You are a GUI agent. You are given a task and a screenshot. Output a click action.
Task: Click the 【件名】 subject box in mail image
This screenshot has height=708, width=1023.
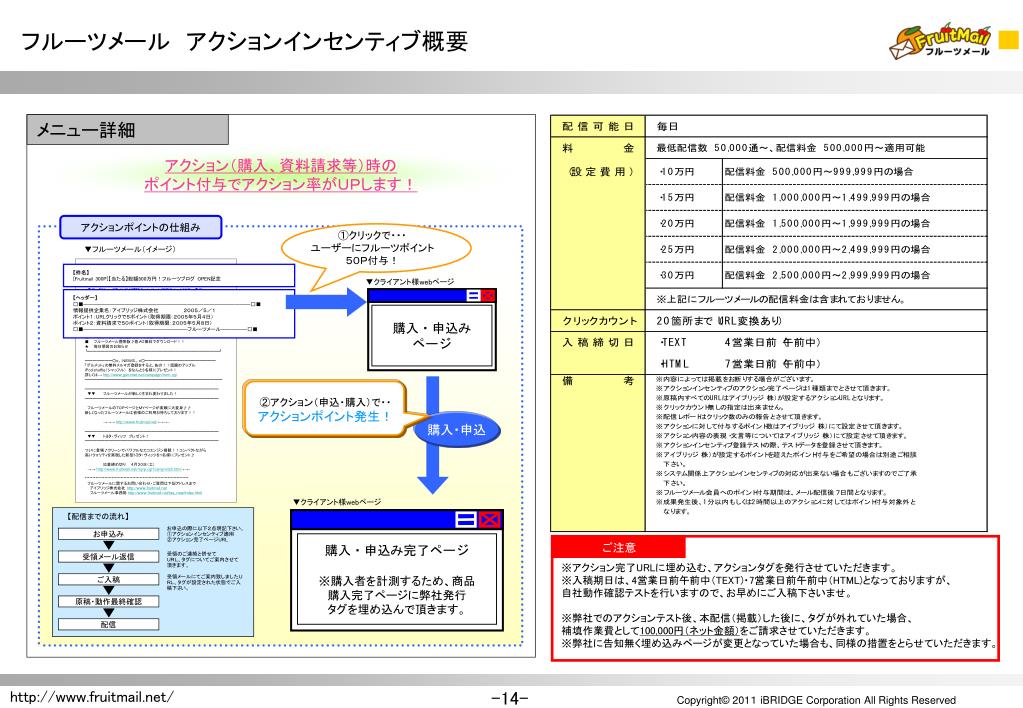point(179,275)
